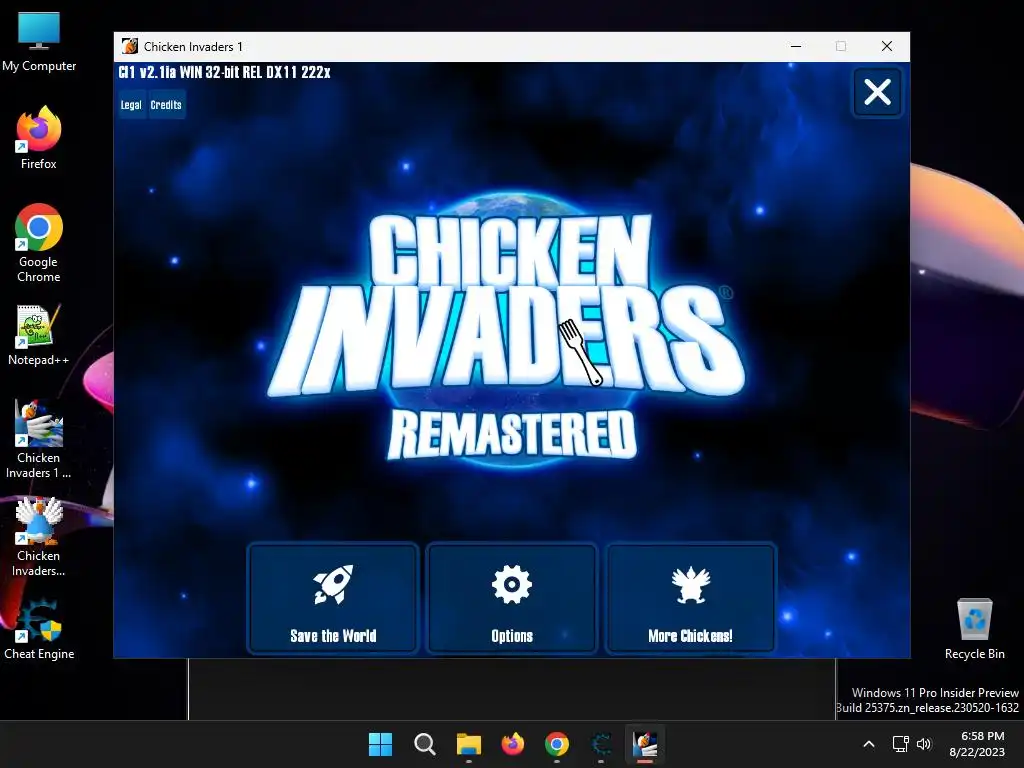Switch to Cheat Engine in the taskbar
The width and height of the screenshot is (1024, 768).
click(601, 744)
